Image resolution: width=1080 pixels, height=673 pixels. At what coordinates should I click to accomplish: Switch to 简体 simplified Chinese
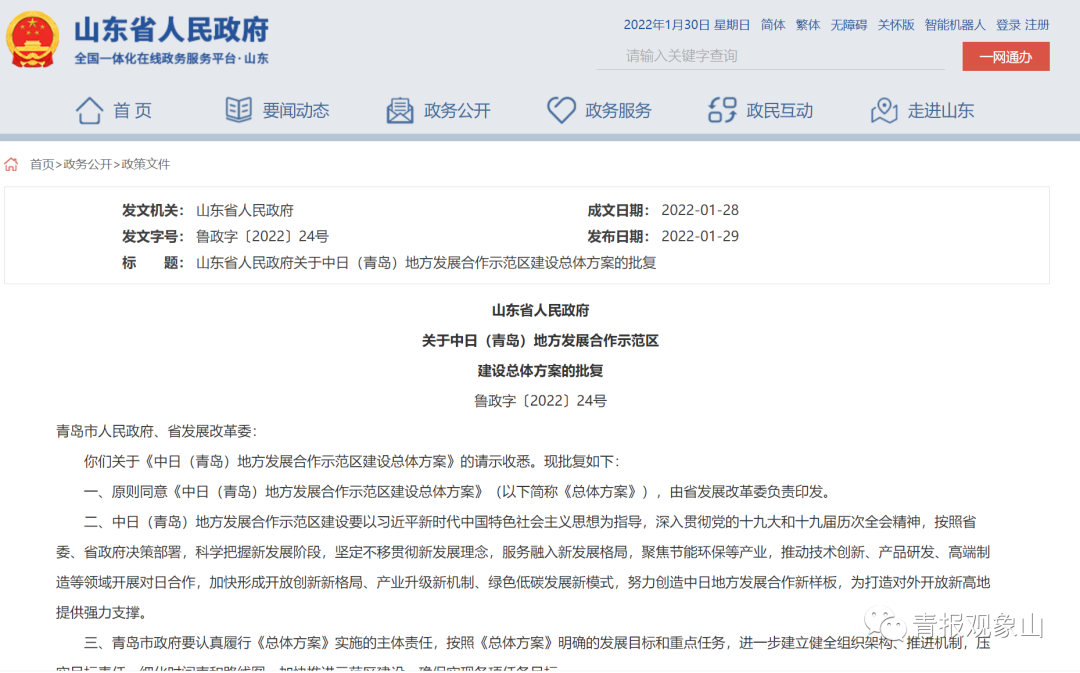(773, 25)
